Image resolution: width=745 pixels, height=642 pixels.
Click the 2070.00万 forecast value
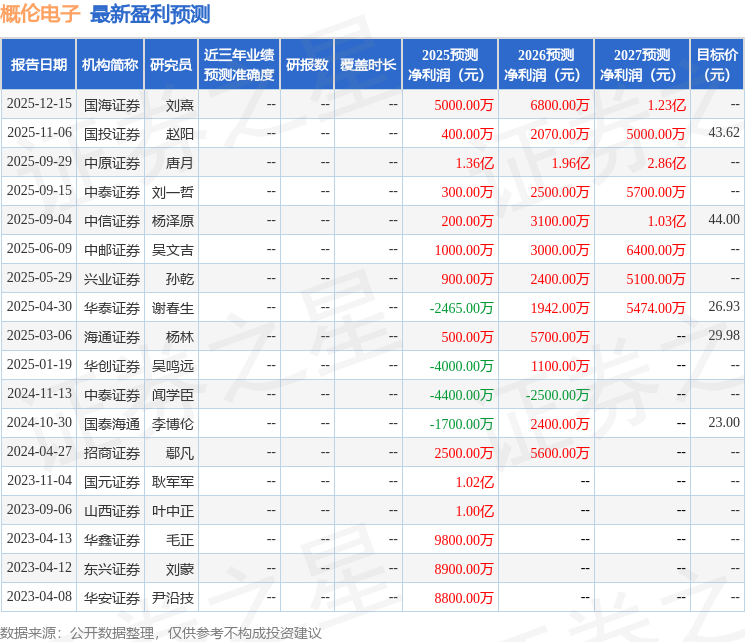point(560,134)
